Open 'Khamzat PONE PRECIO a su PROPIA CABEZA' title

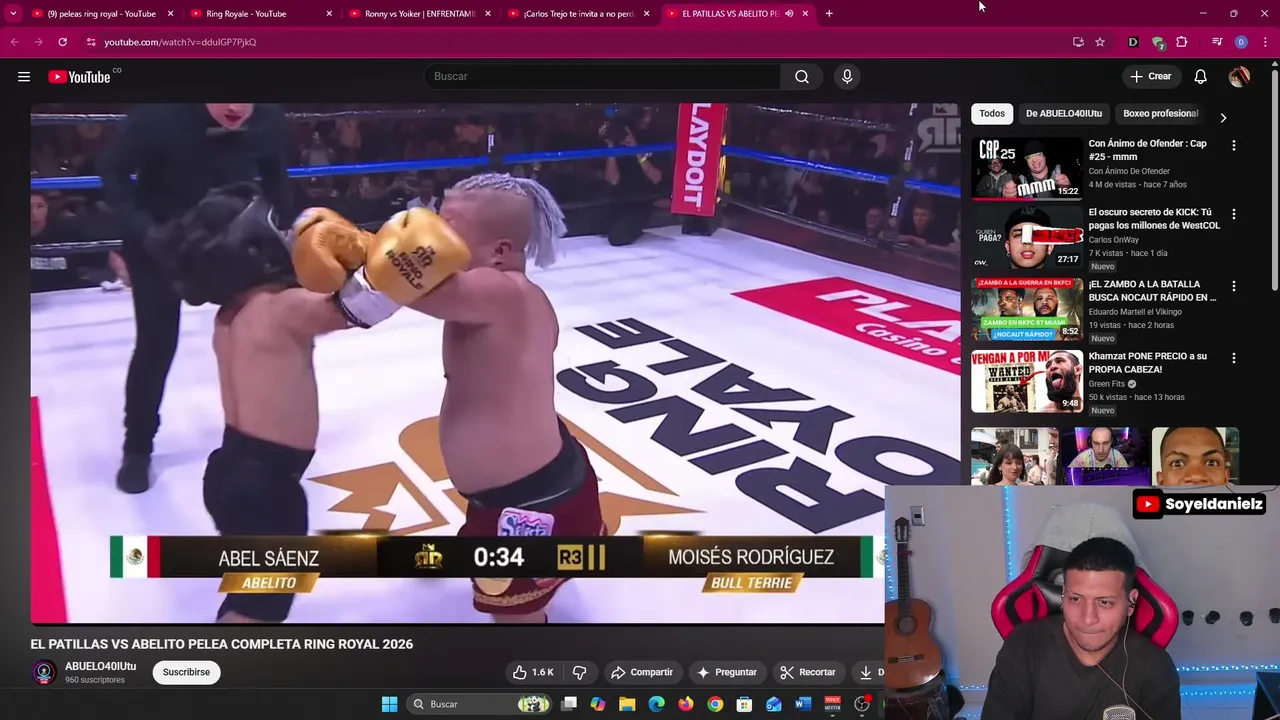(1148, 363)
